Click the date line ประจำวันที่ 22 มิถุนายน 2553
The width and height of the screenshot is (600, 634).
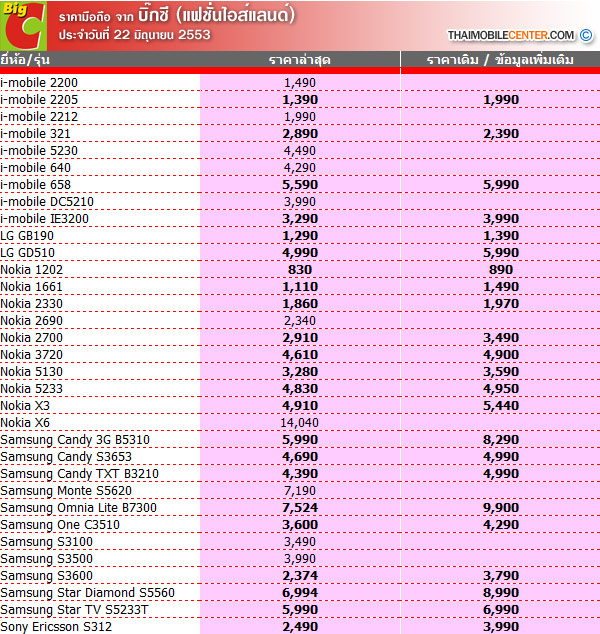(x=135, y=35)
